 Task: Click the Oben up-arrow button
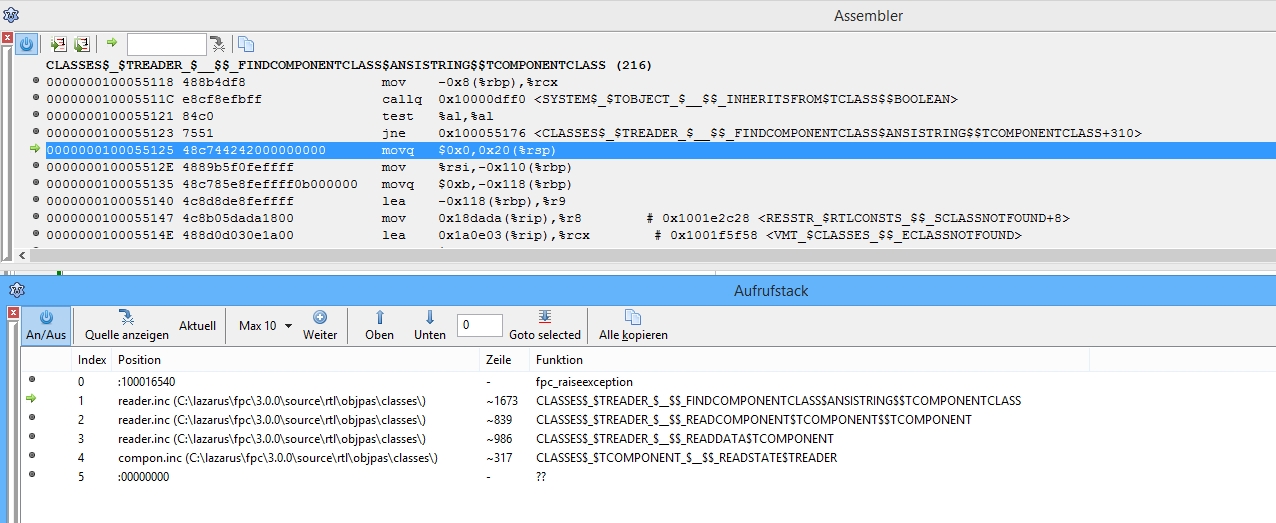point(379,325)
